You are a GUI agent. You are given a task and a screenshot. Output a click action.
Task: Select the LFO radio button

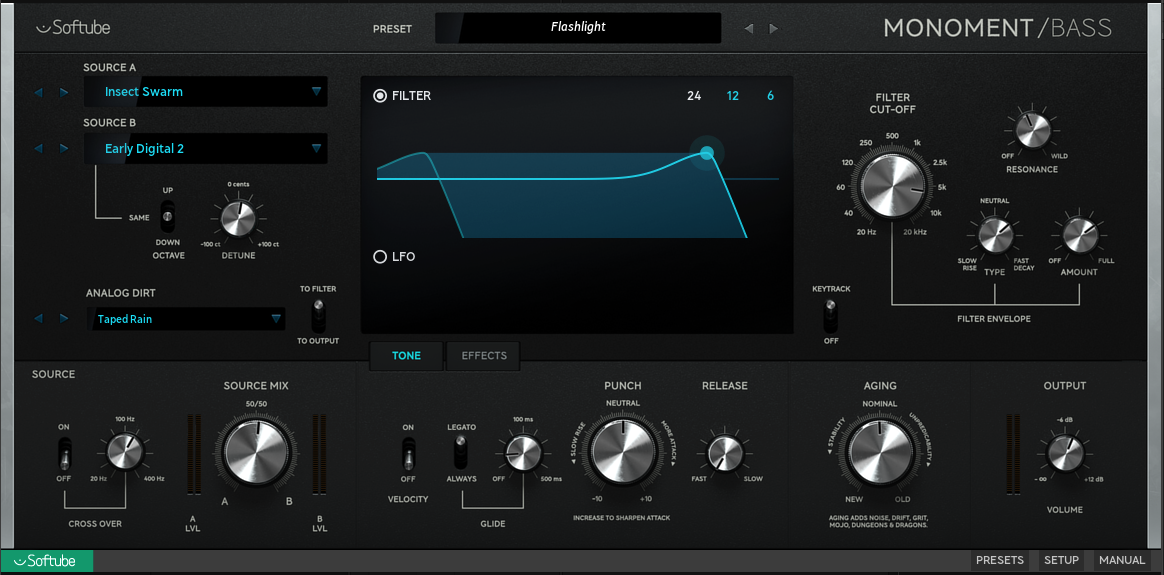pyautogui.click(x=380, y=257)
